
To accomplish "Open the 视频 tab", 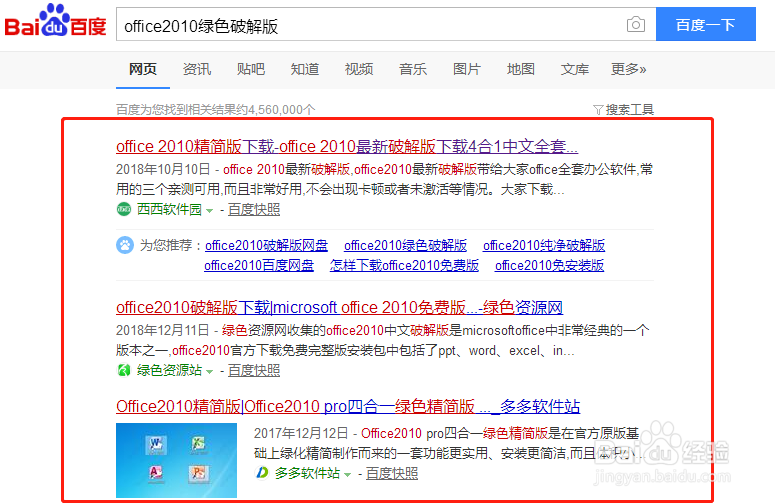I will pos(359,69).
